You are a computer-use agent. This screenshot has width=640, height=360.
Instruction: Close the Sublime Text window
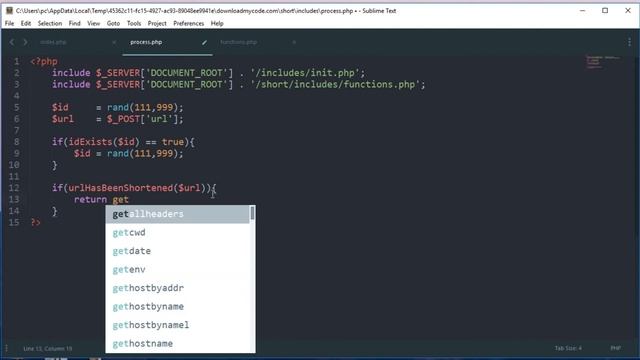[628, 11]
